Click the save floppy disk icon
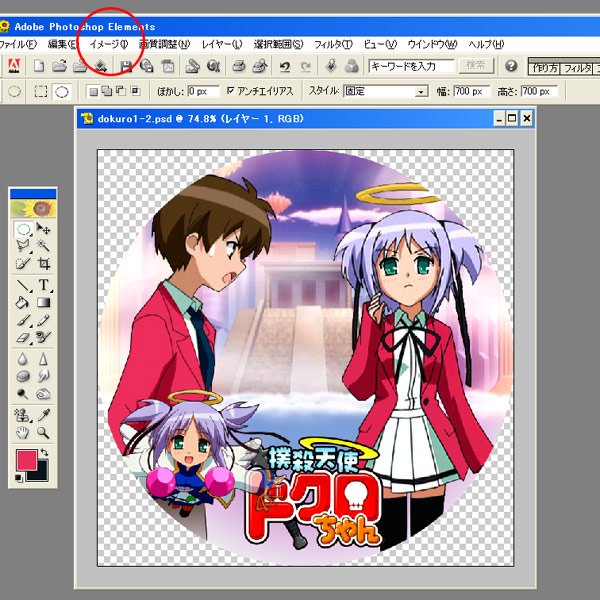 126,66
